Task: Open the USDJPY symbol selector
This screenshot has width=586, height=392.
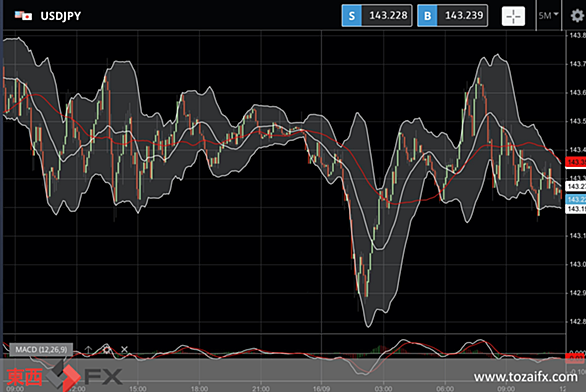Action: (x=60, y=16)
